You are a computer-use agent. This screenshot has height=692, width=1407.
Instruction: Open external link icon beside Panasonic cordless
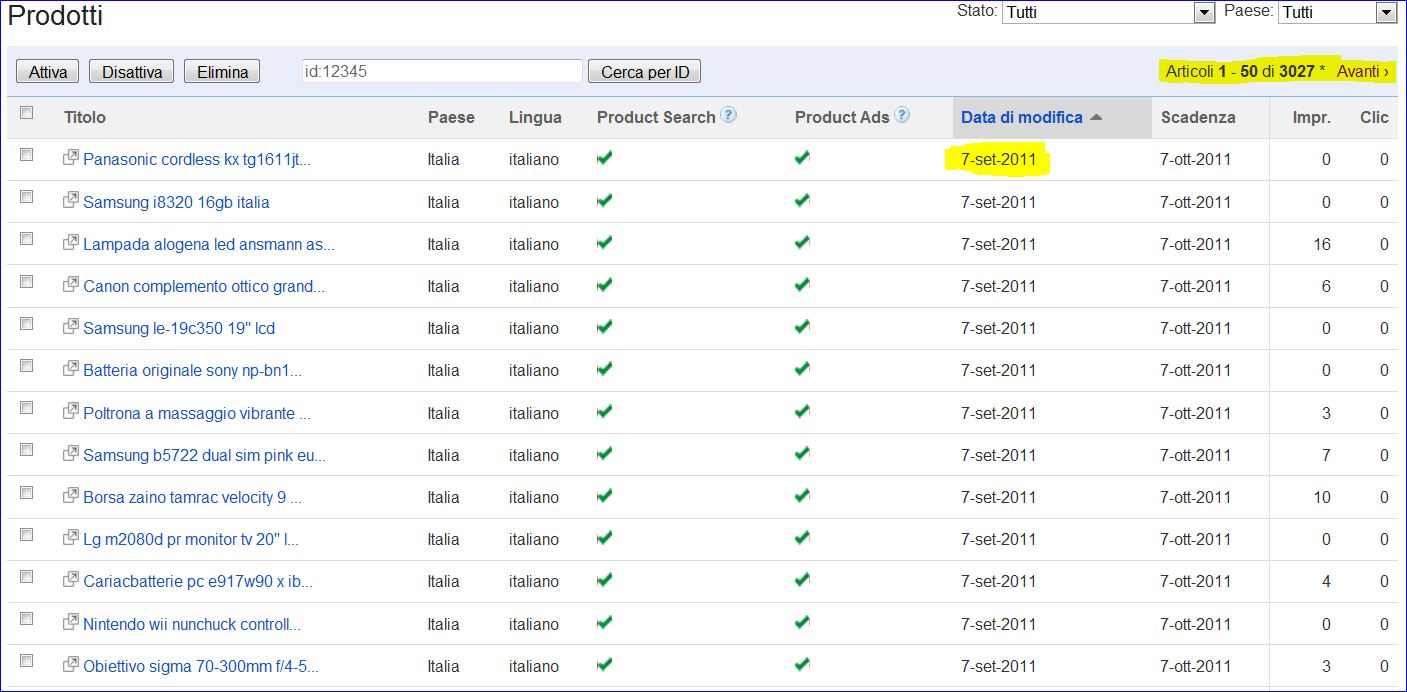pos(70,158)
